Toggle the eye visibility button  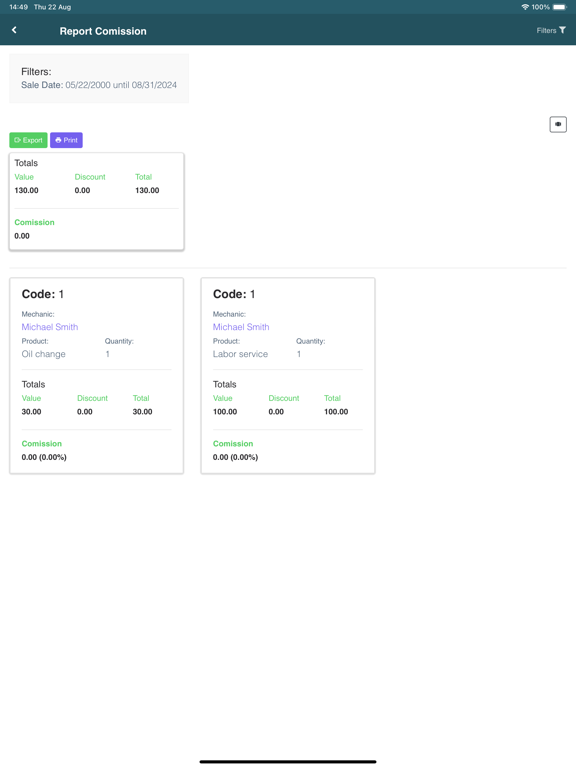pyautogui.click(x=558, y=124)
